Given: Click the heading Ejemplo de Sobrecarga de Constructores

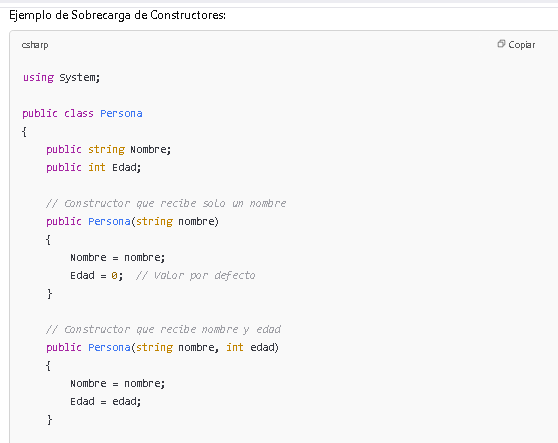Looking at the screenshot, I should 117,15.
